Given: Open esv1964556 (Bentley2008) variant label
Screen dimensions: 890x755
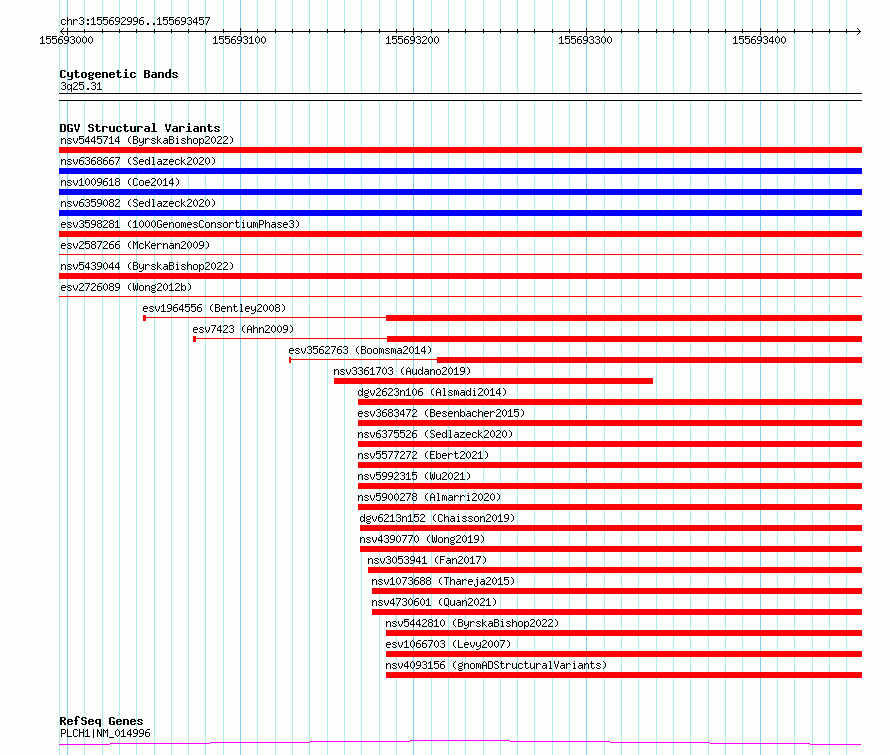Looking at the screenshot, I should pos(214,308).
